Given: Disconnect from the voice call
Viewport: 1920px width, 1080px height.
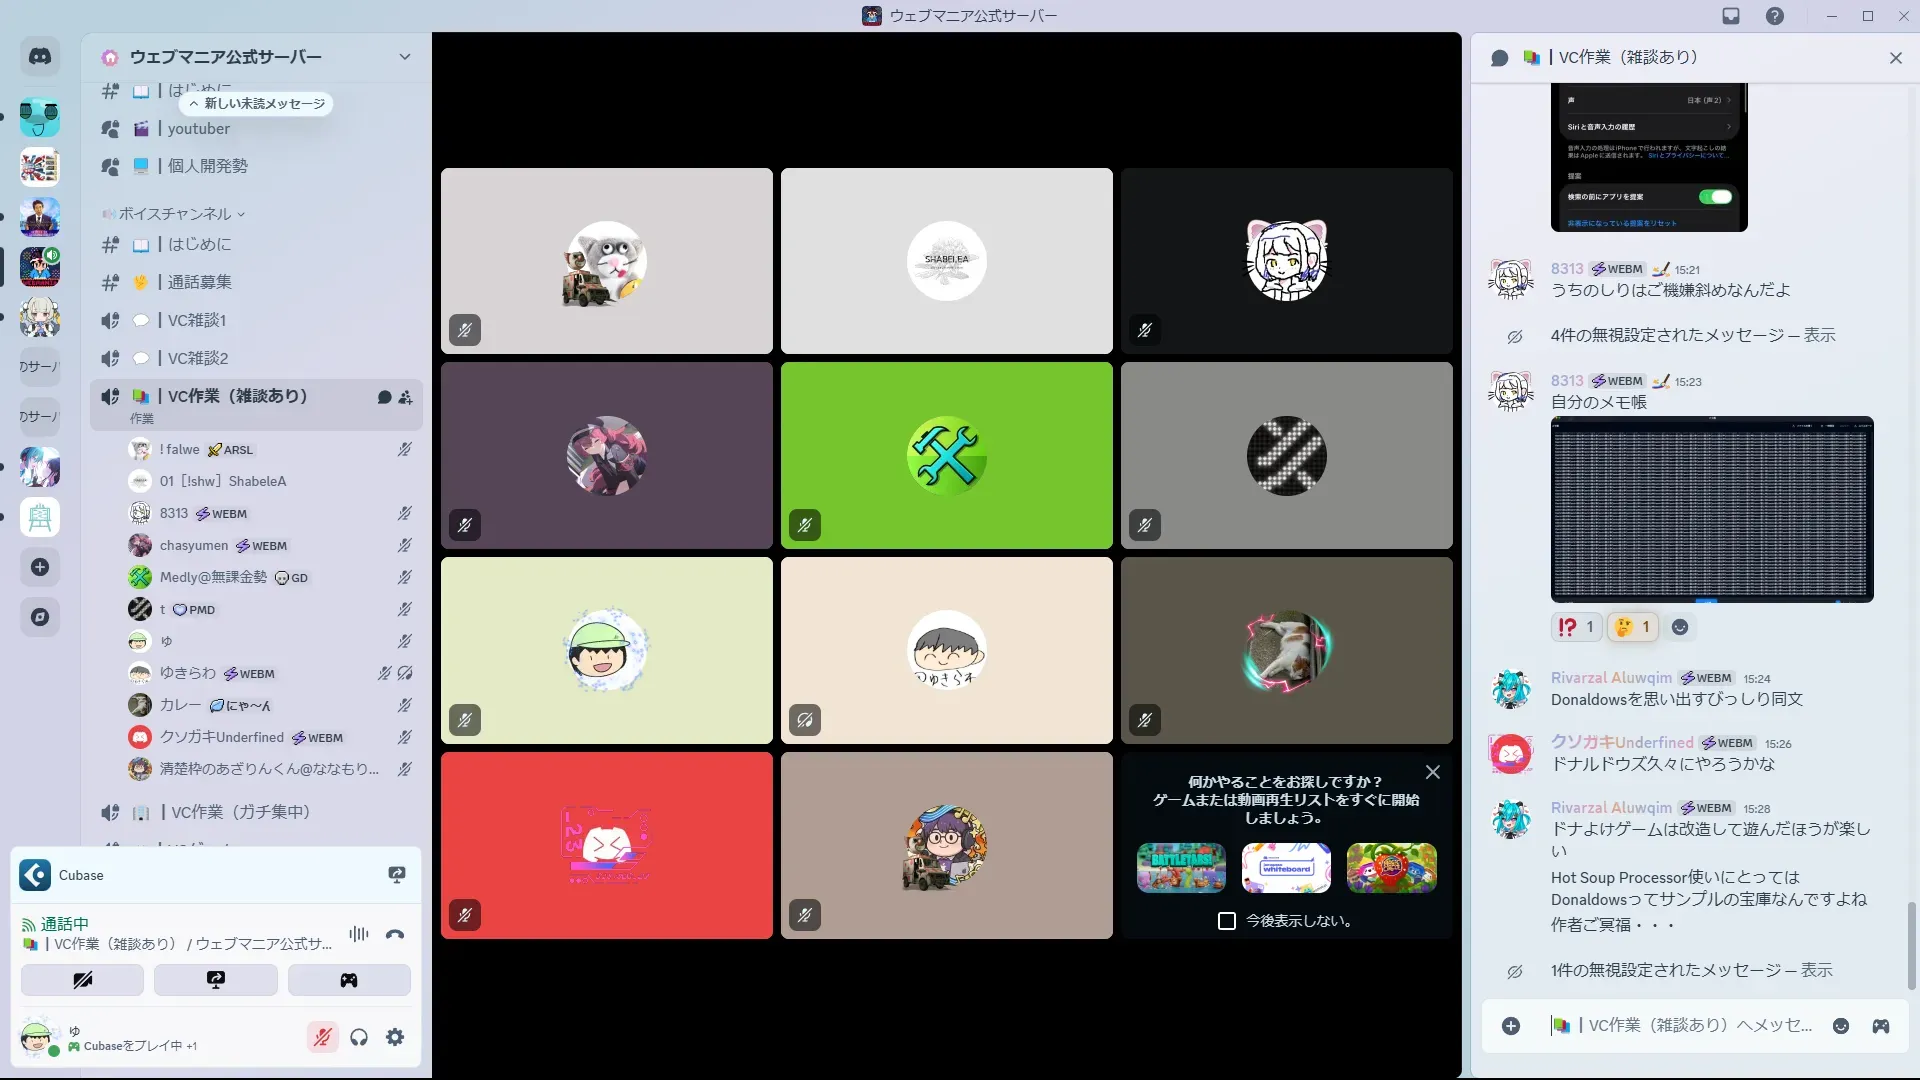Looking at the screenshot, I should pos(395,935).
